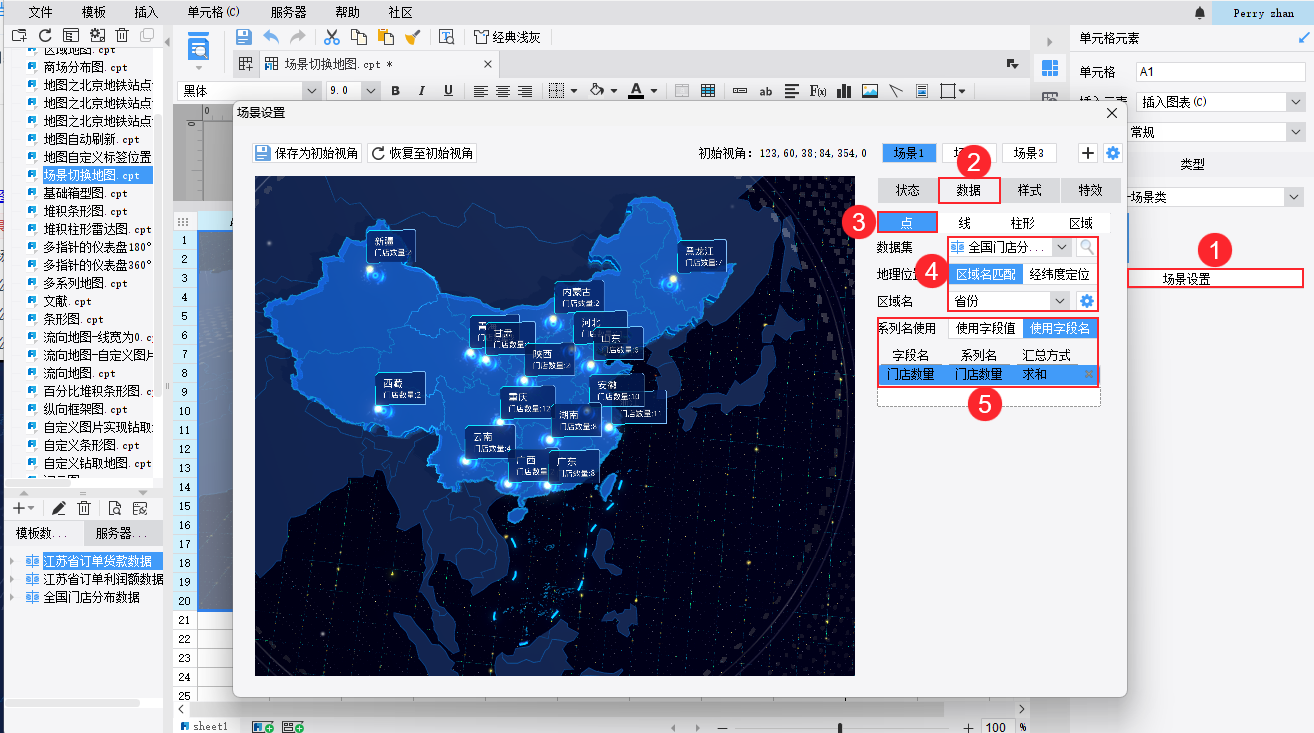Image resolution: width=1314 pixels, height=733 pixels.
Task: Click 恢复至初始视角 button
Action: [x=422, y=153]
